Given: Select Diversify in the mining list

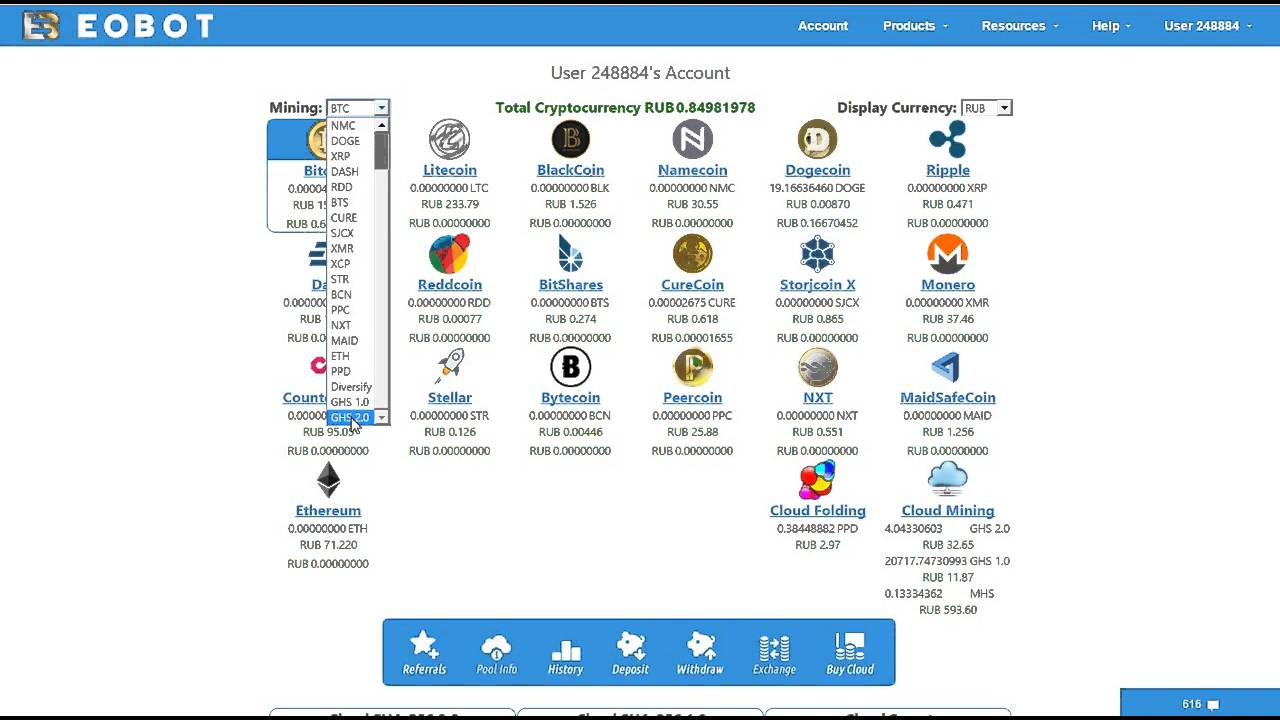Looking at the screenshot, I should pyautogui.click(x=351, y=387).
